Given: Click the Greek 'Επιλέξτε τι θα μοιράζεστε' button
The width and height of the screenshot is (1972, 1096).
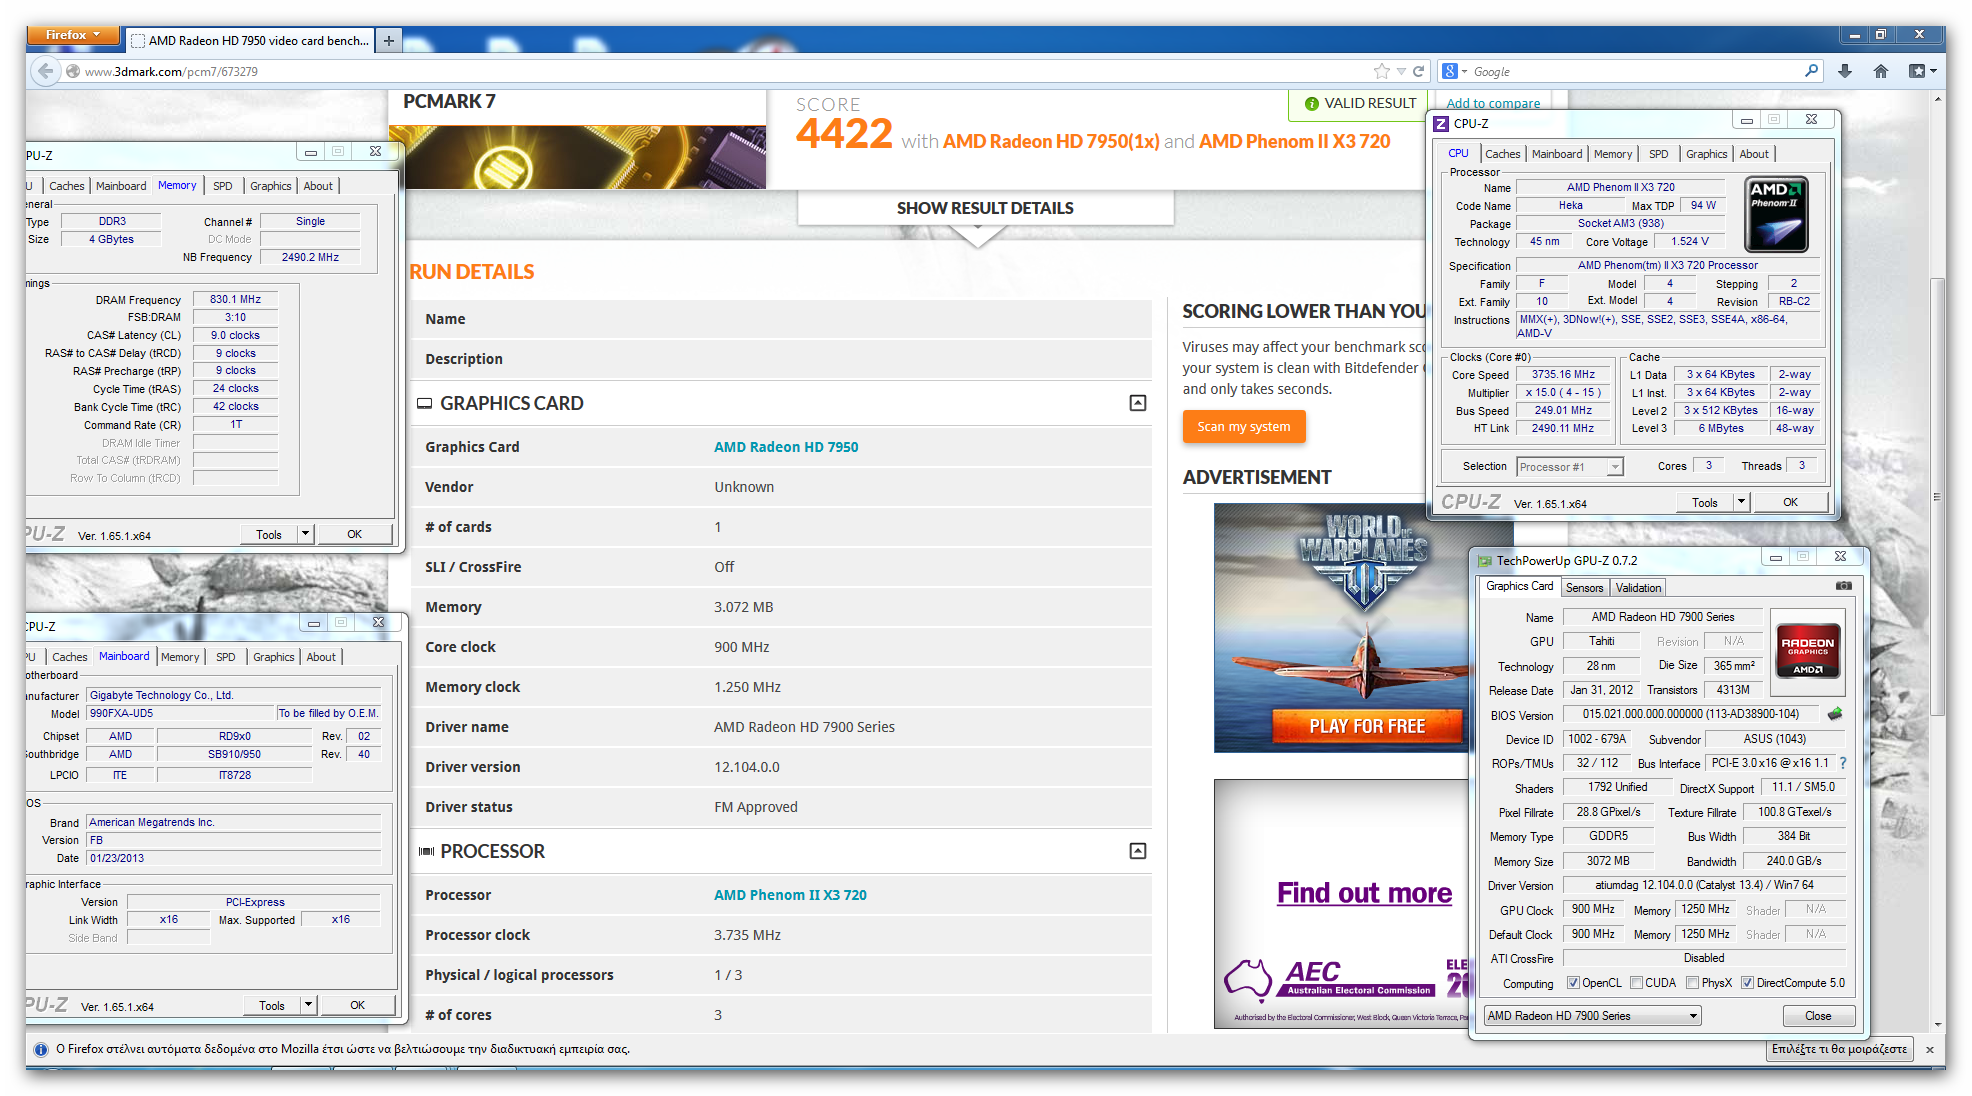Looking at the screenshot, I should (x=1839, y=1049).
